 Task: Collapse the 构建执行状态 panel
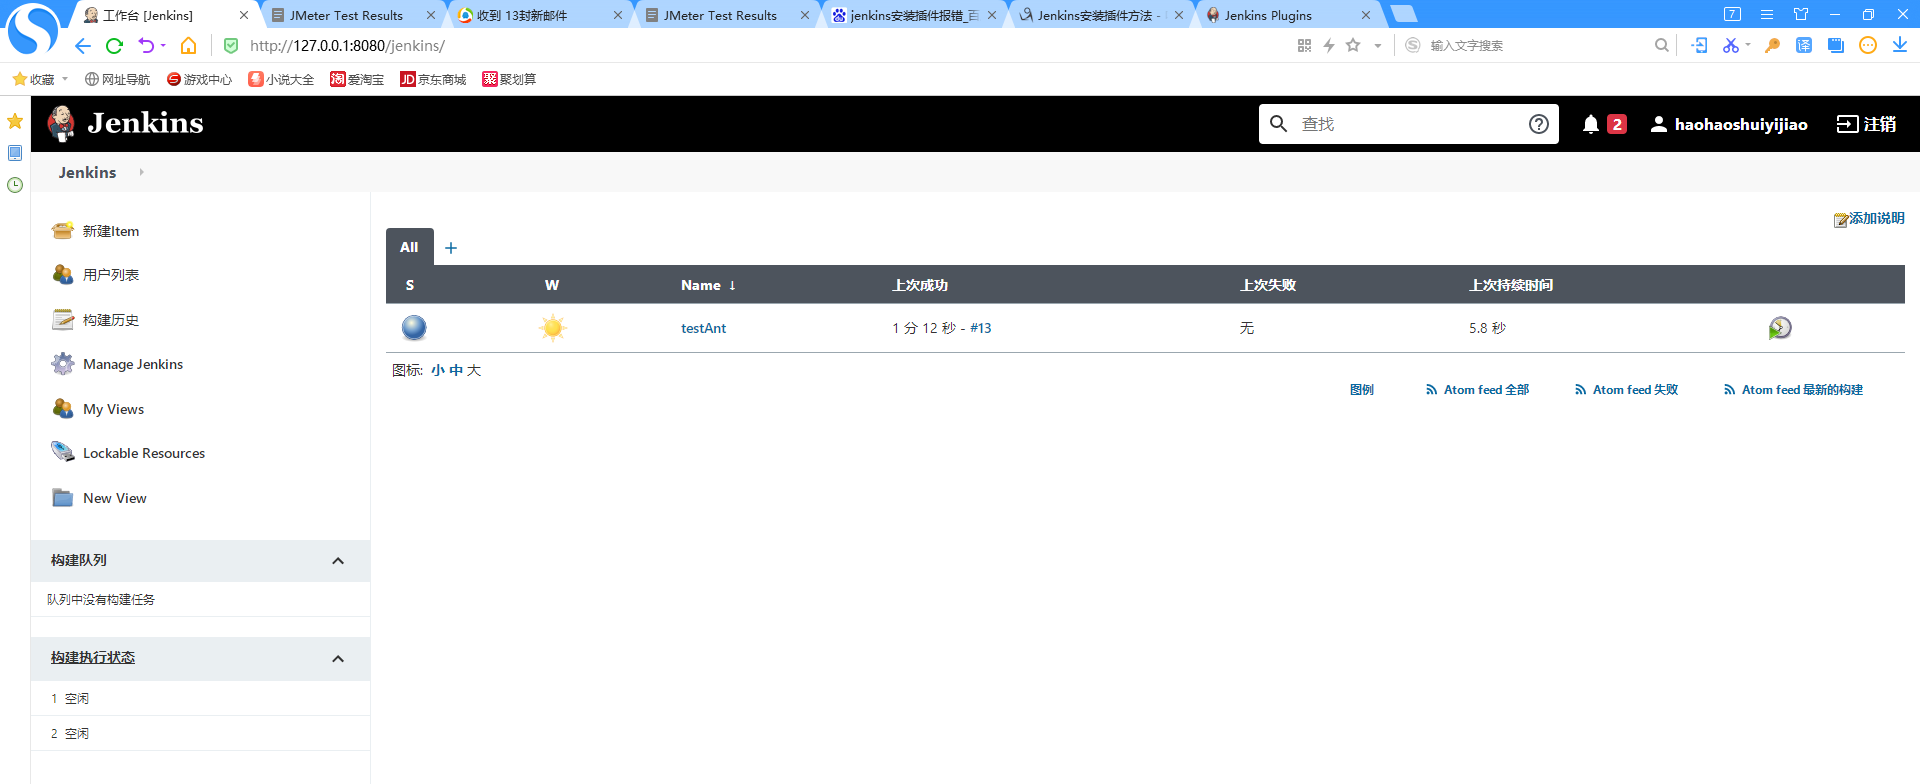[338, 659]
